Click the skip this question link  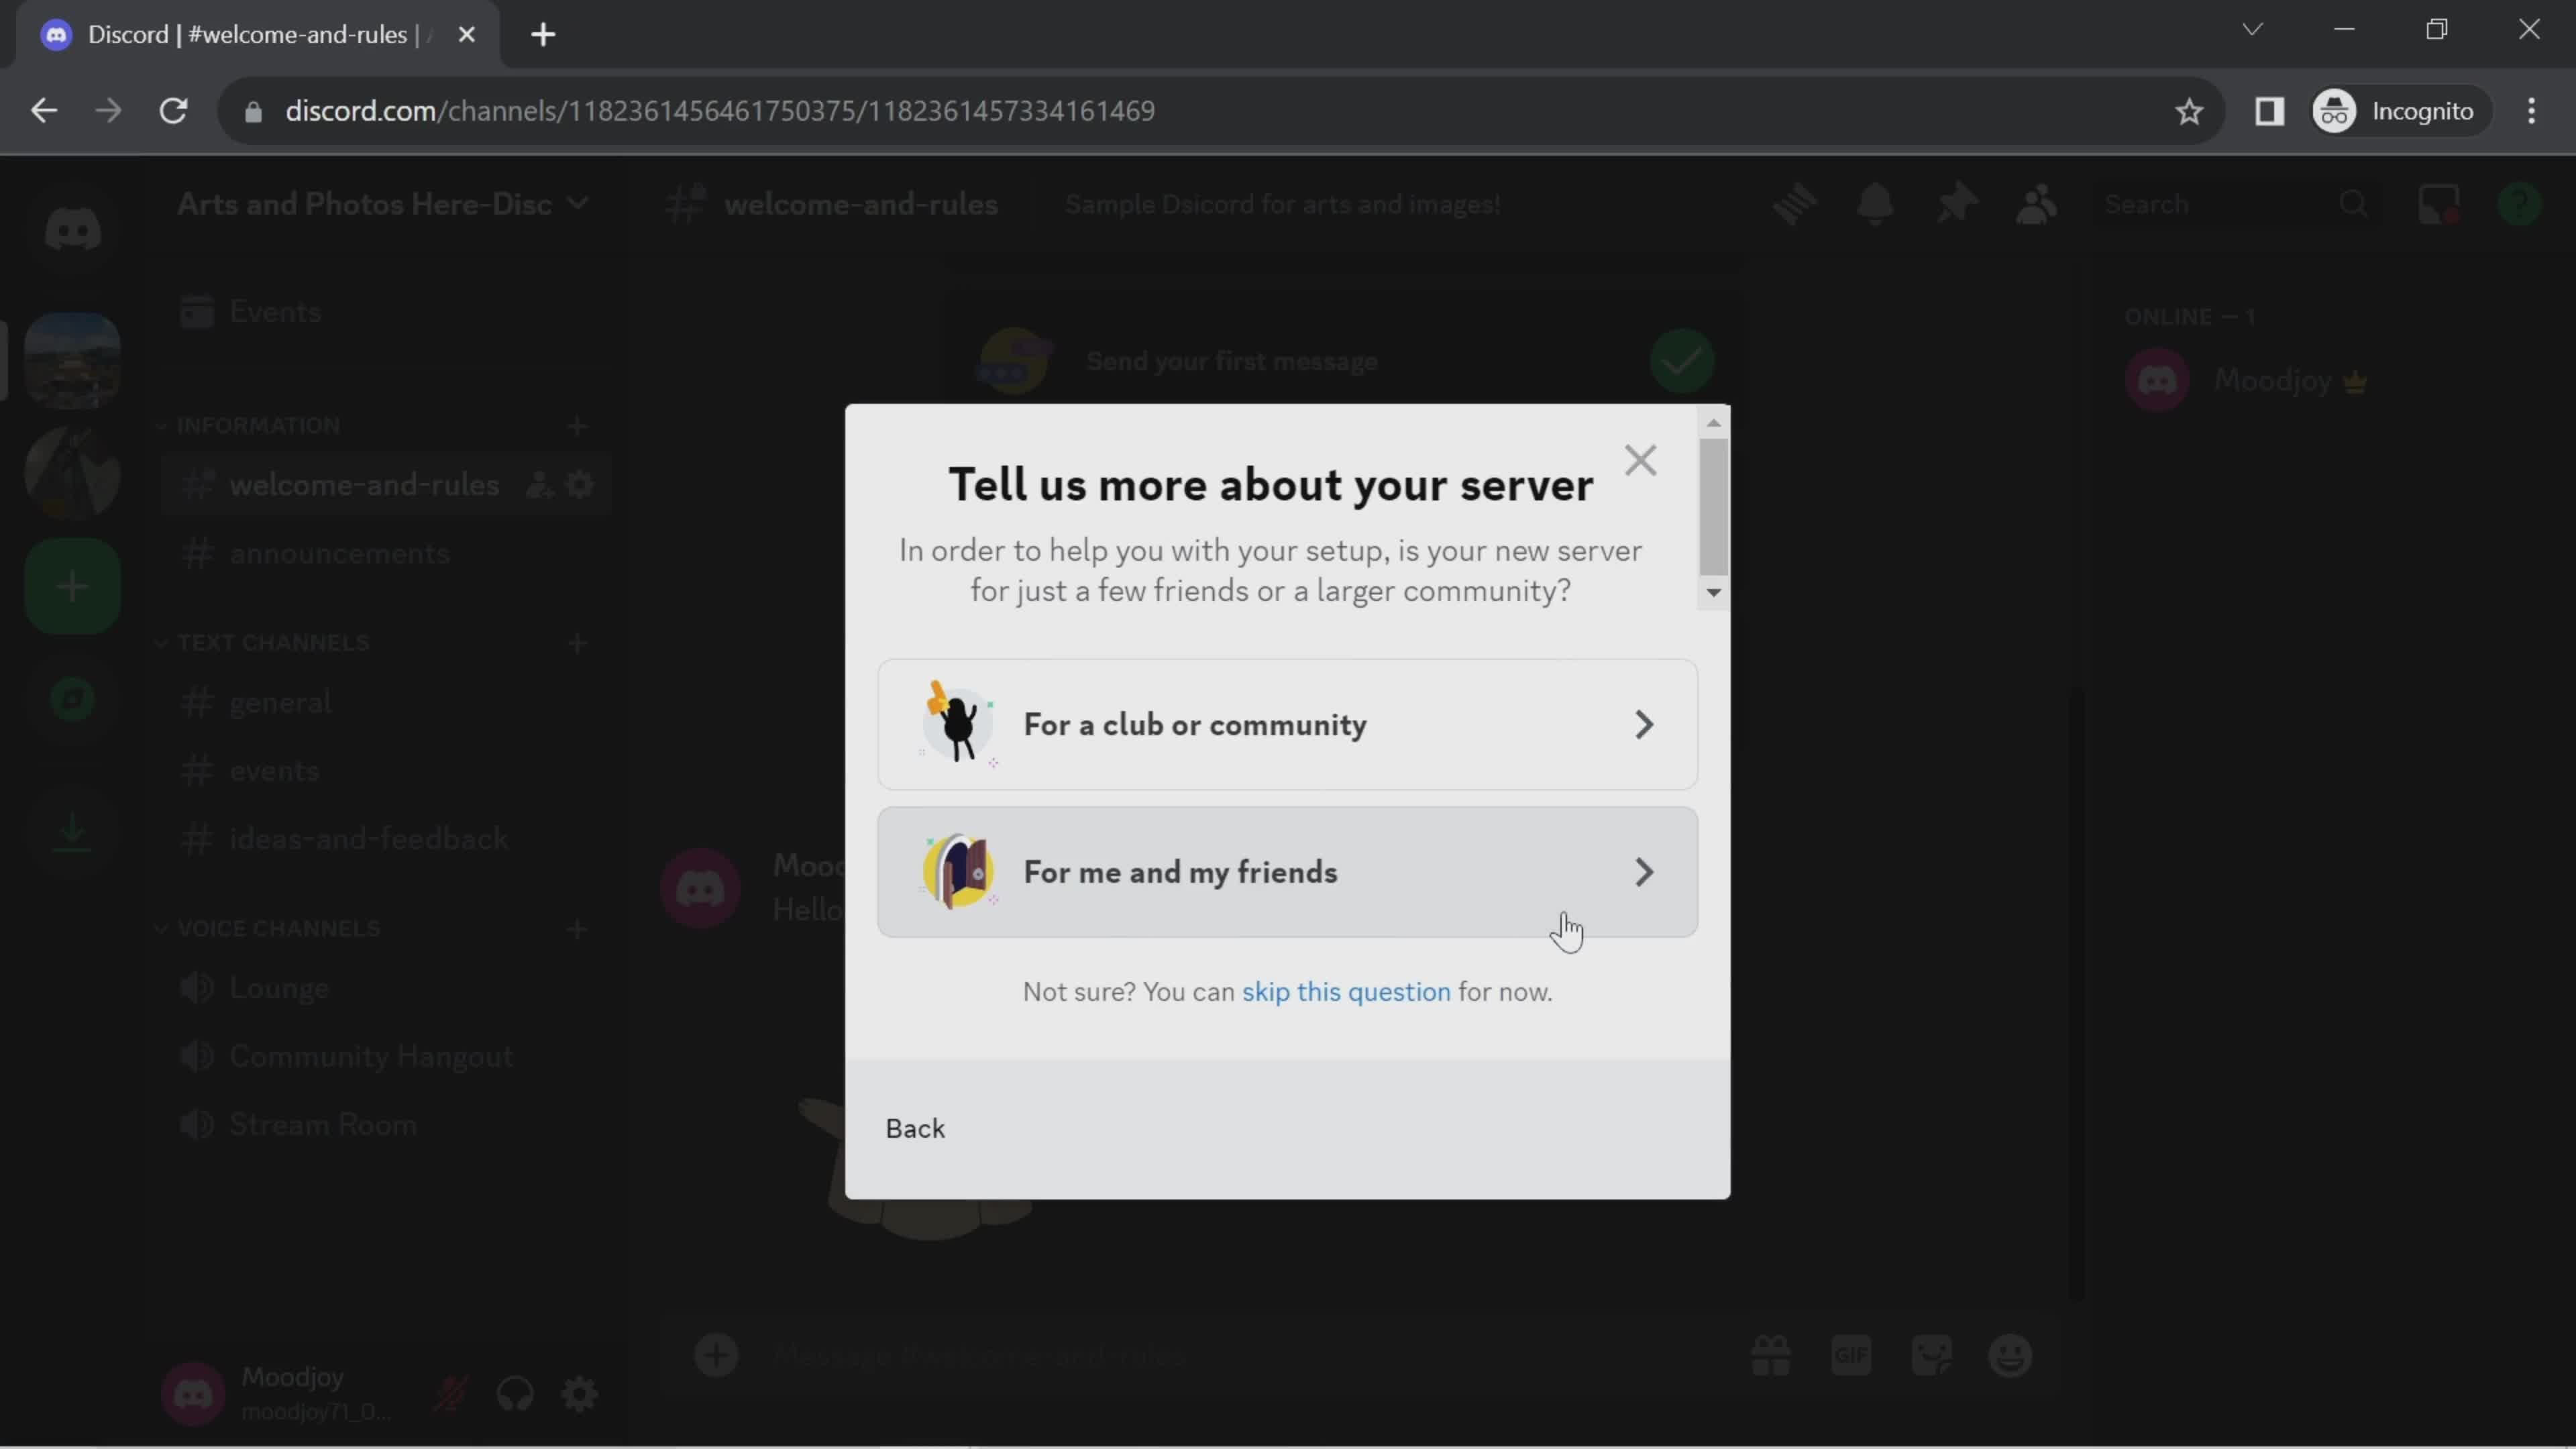1345,992
